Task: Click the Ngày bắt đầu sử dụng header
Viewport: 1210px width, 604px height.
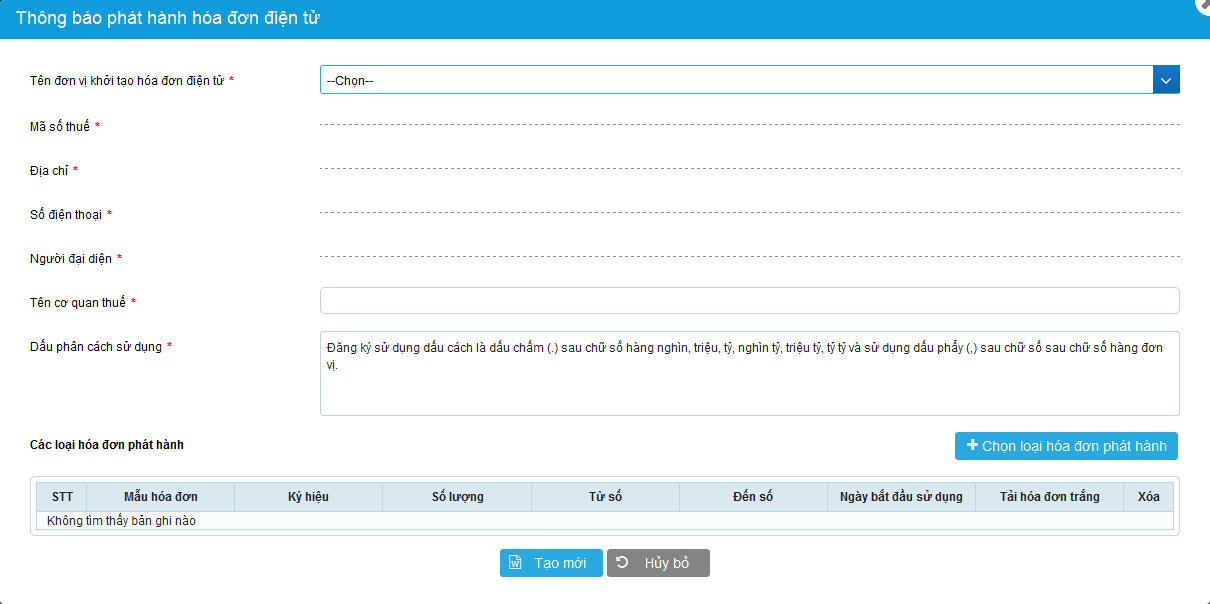Action: [901, 497]
